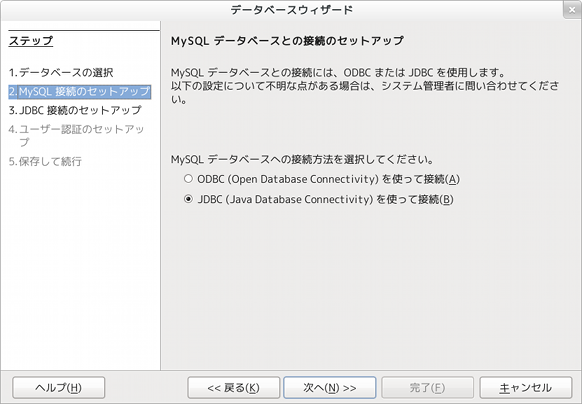The image size is (582, 404).
Task: Close the データベースウィザード window
Action: point(572,10)
